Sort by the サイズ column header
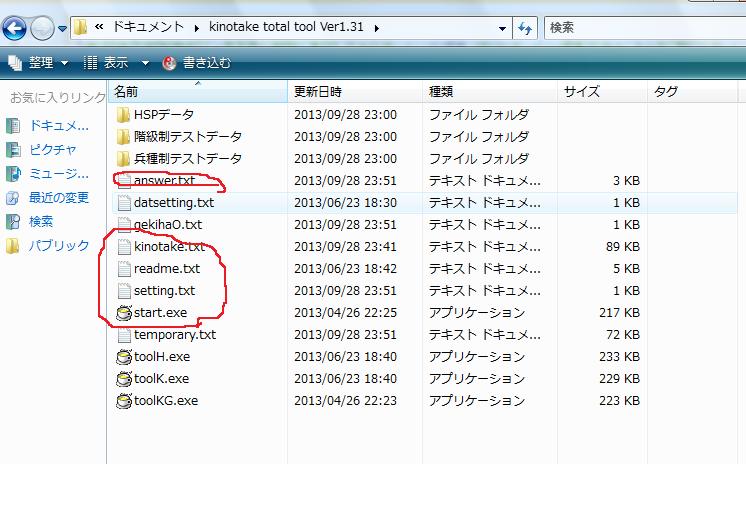746x512 pixels. point(602,91)
